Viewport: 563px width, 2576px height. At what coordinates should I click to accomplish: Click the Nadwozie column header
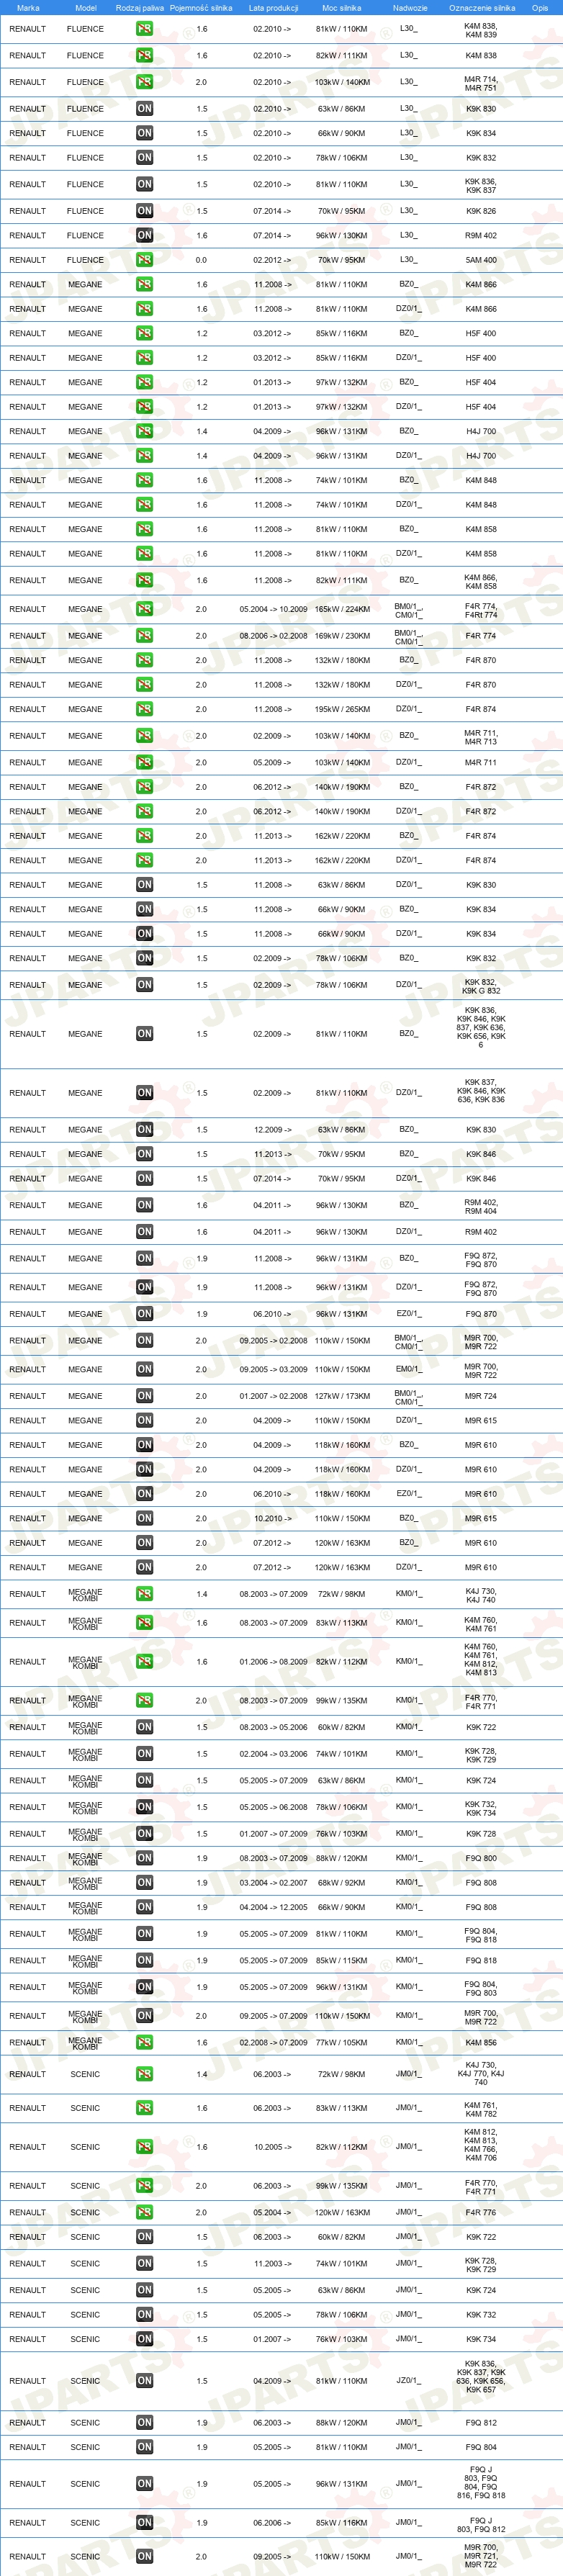point(410,8)
